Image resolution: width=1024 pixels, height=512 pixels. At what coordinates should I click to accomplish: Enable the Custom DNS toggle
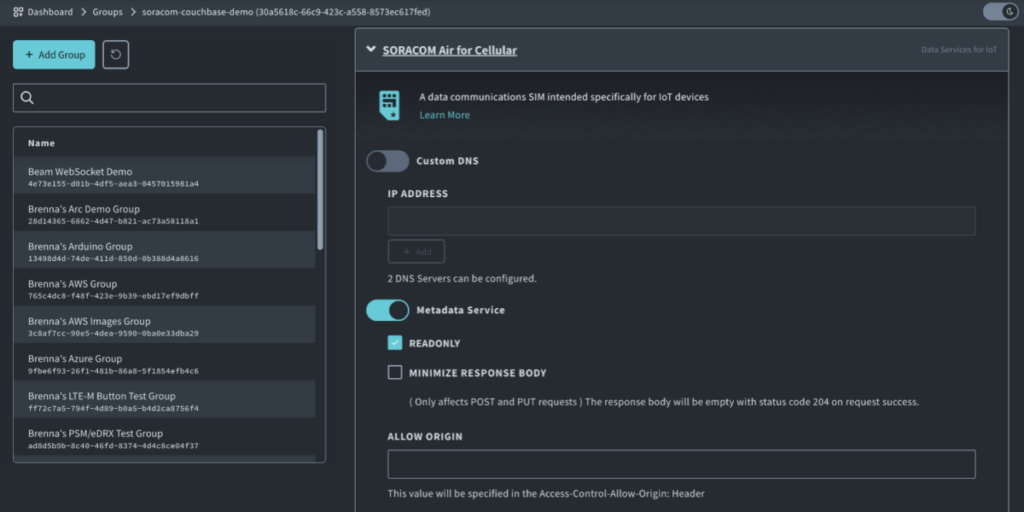(388, 161)
